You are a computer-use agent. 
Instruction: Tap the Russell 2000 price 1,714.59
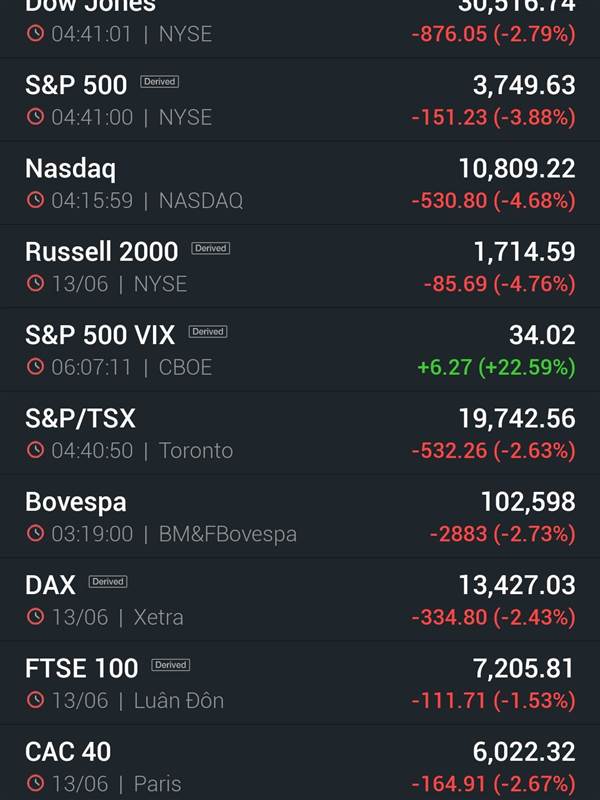tap(525, 252)
